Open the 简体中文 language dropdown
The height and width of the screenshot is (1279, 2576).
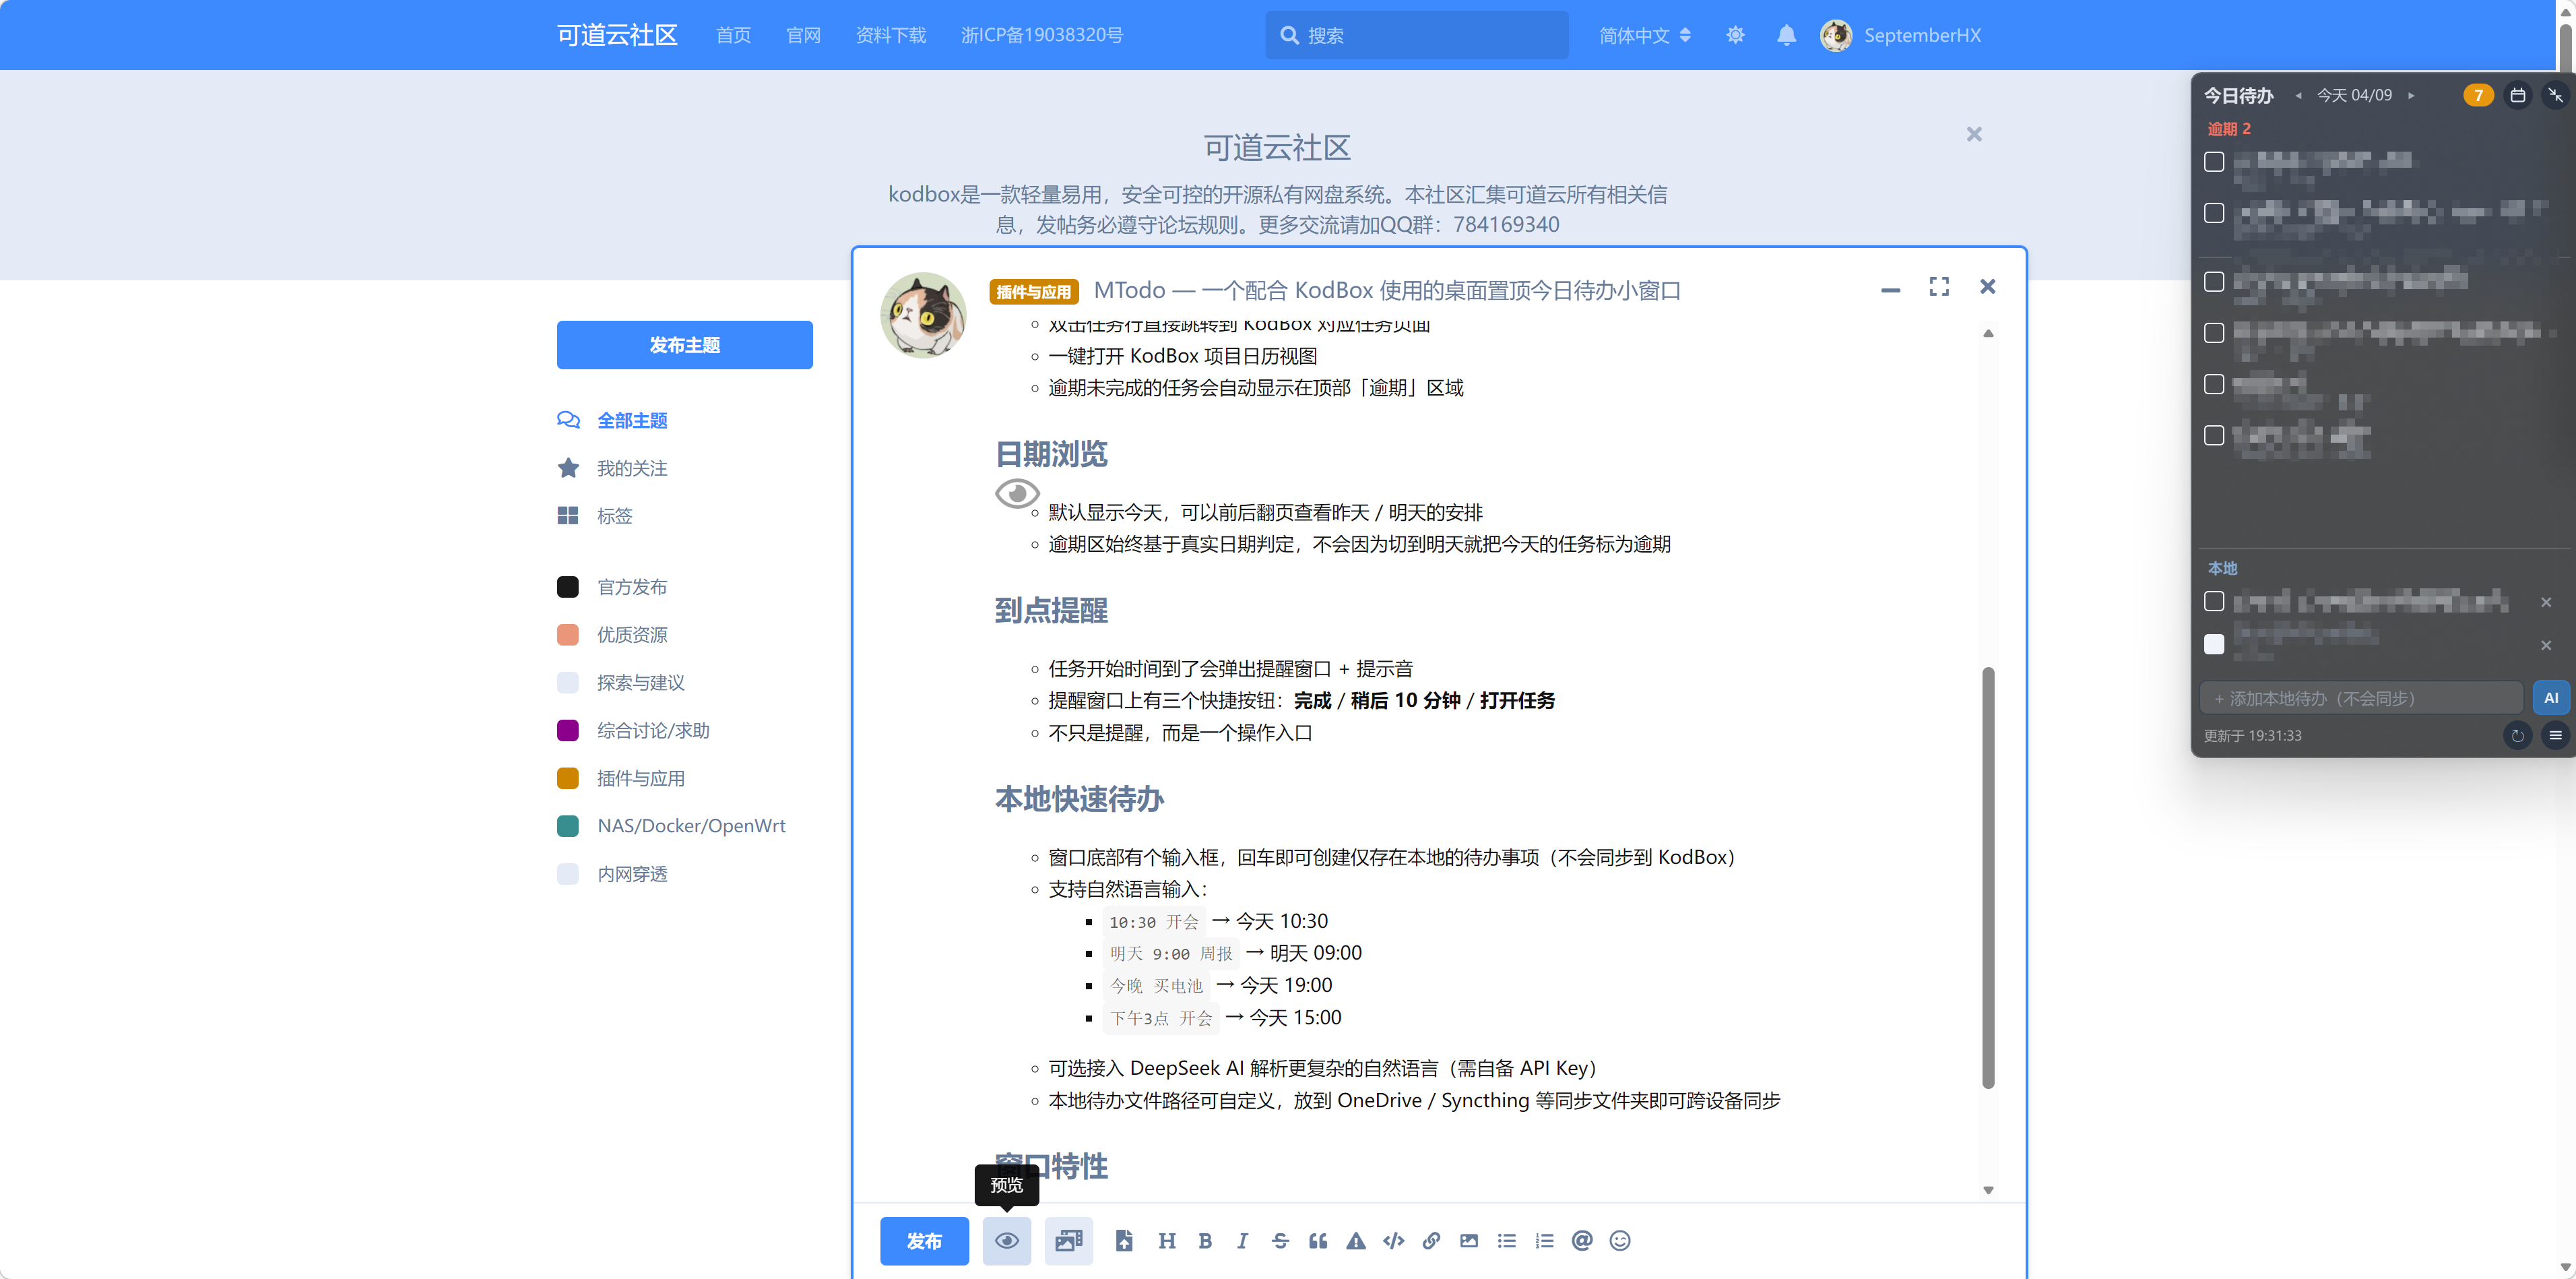point(1644,35)
